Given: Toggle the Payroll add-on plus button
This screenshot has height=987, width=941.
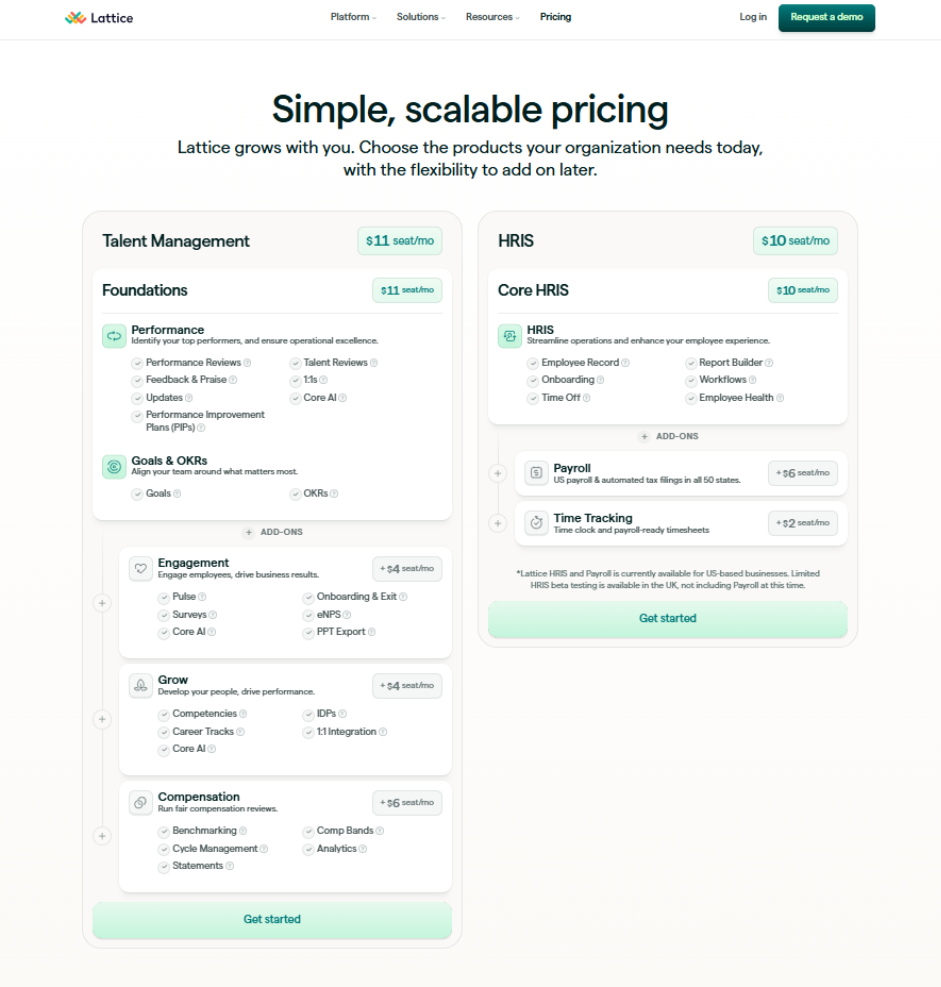Looking at the screenshot, I should click(x=498, y=473).
